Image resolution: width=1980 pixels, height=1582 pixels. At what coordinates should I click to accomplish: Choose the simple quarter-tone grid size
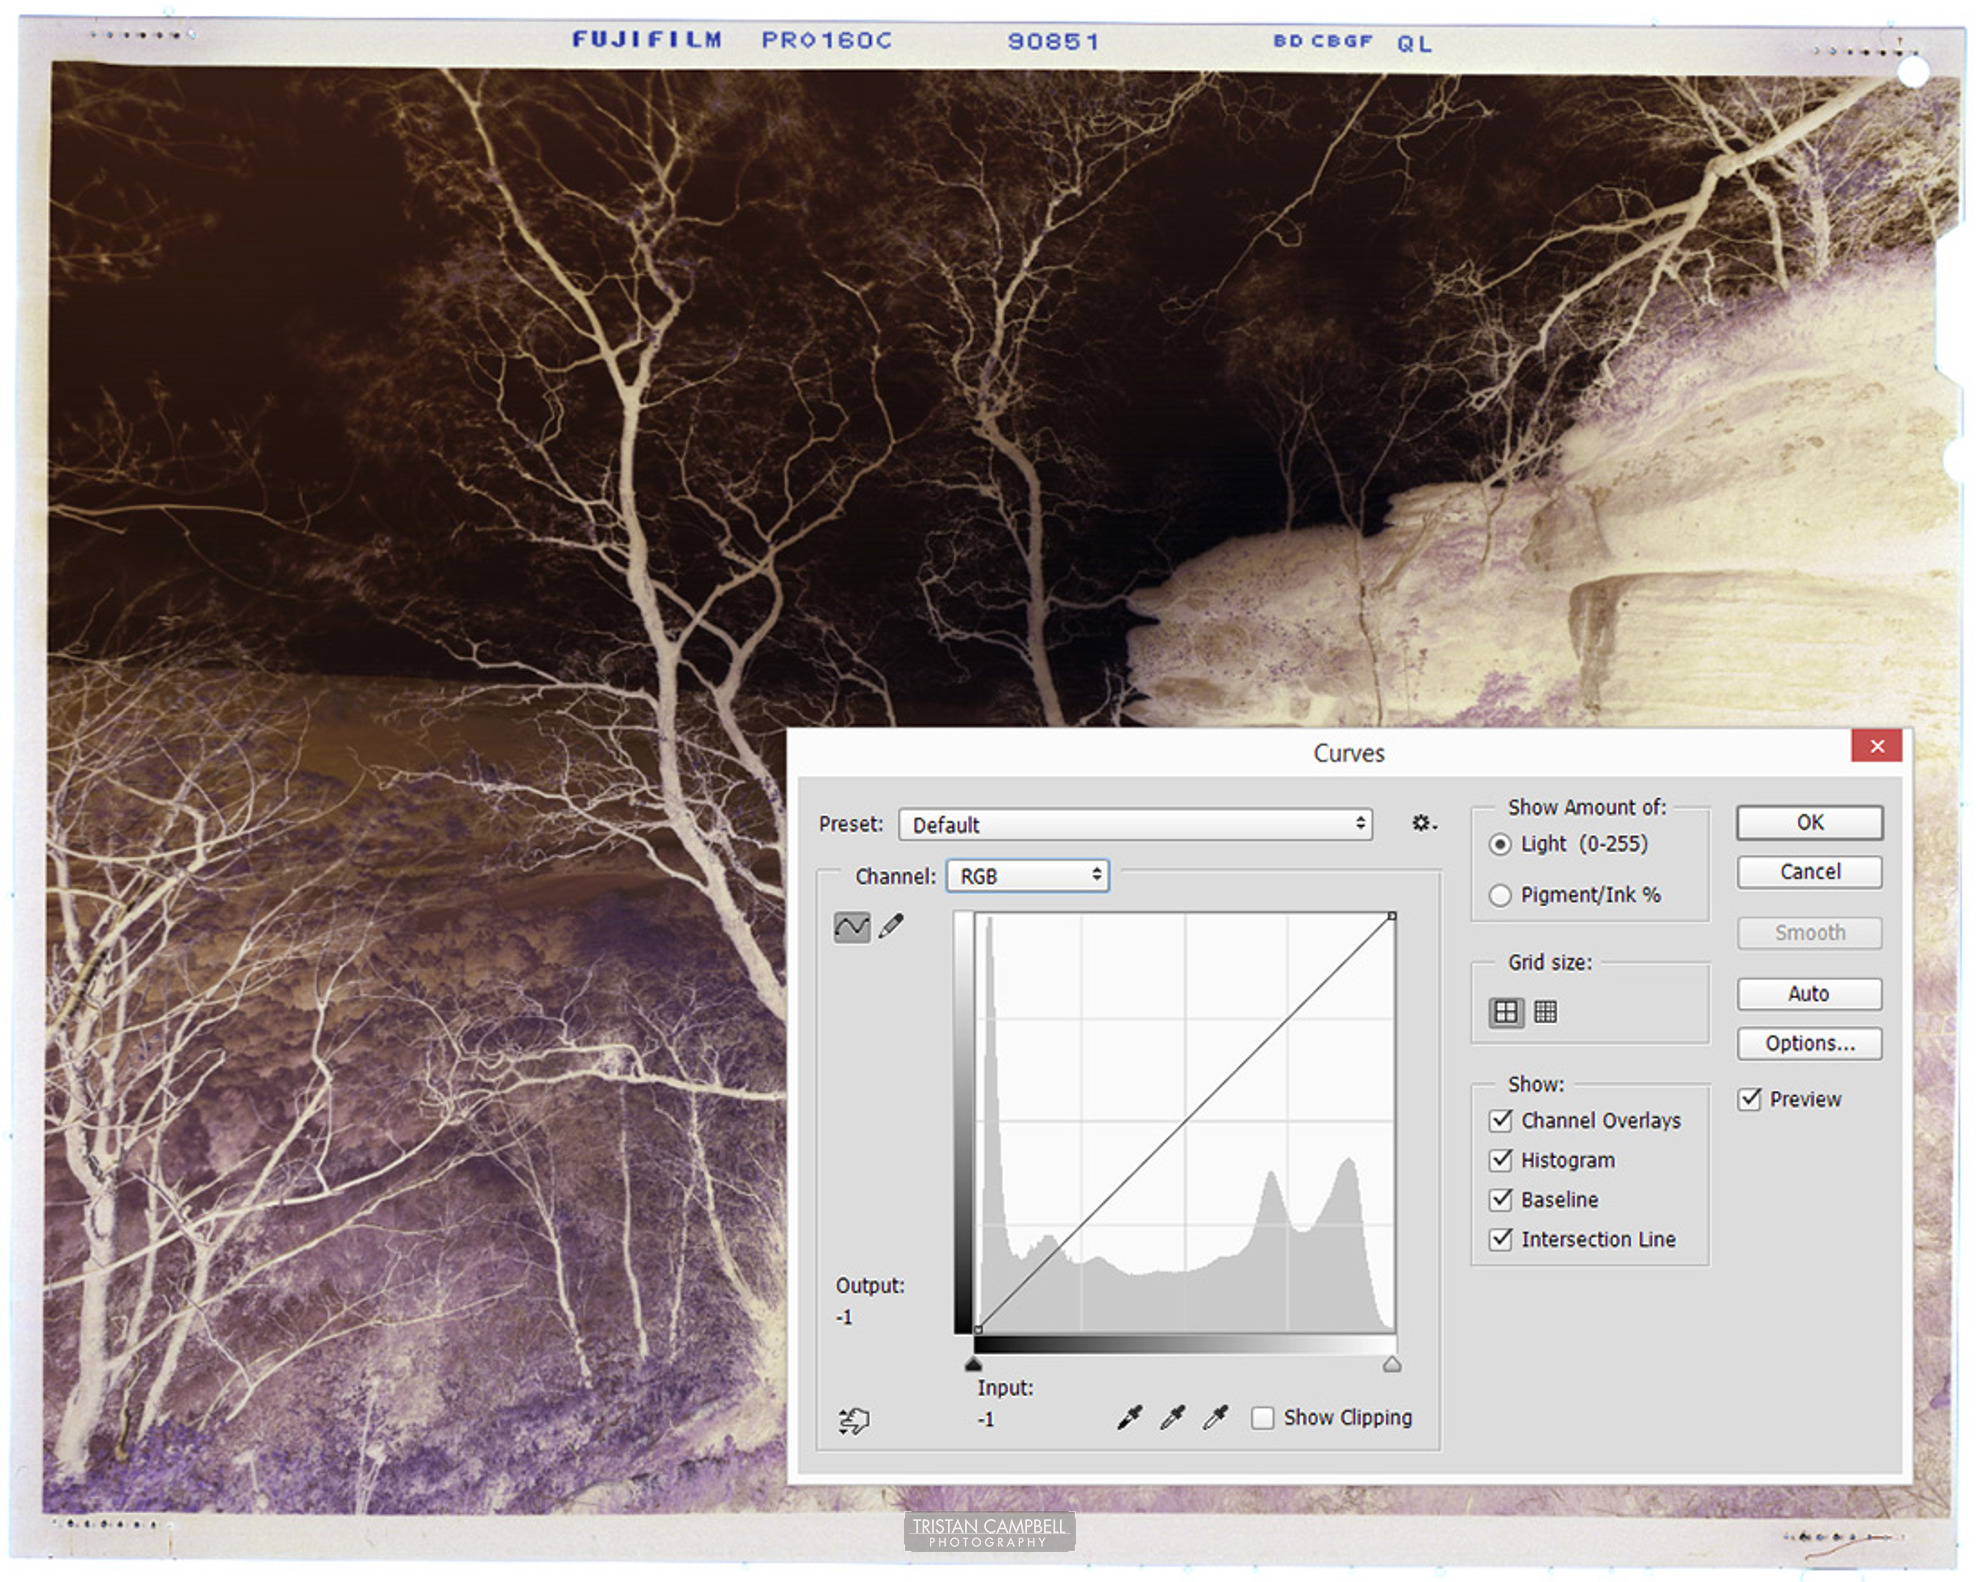1505,1012
